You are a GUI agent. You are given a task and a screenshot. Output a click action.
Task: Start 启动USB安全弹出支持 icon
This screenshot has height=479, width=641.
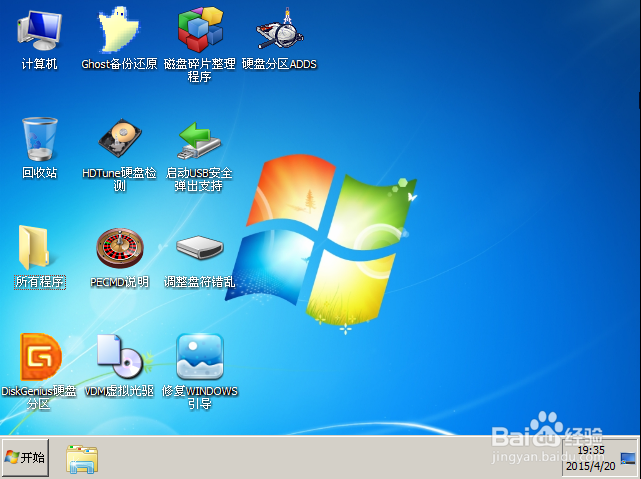199,140
